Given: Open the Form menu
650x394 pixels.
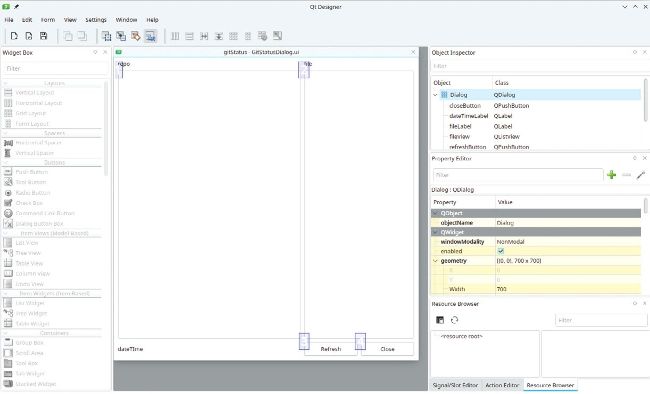Looking at the screenshot, I should [48, 19].
